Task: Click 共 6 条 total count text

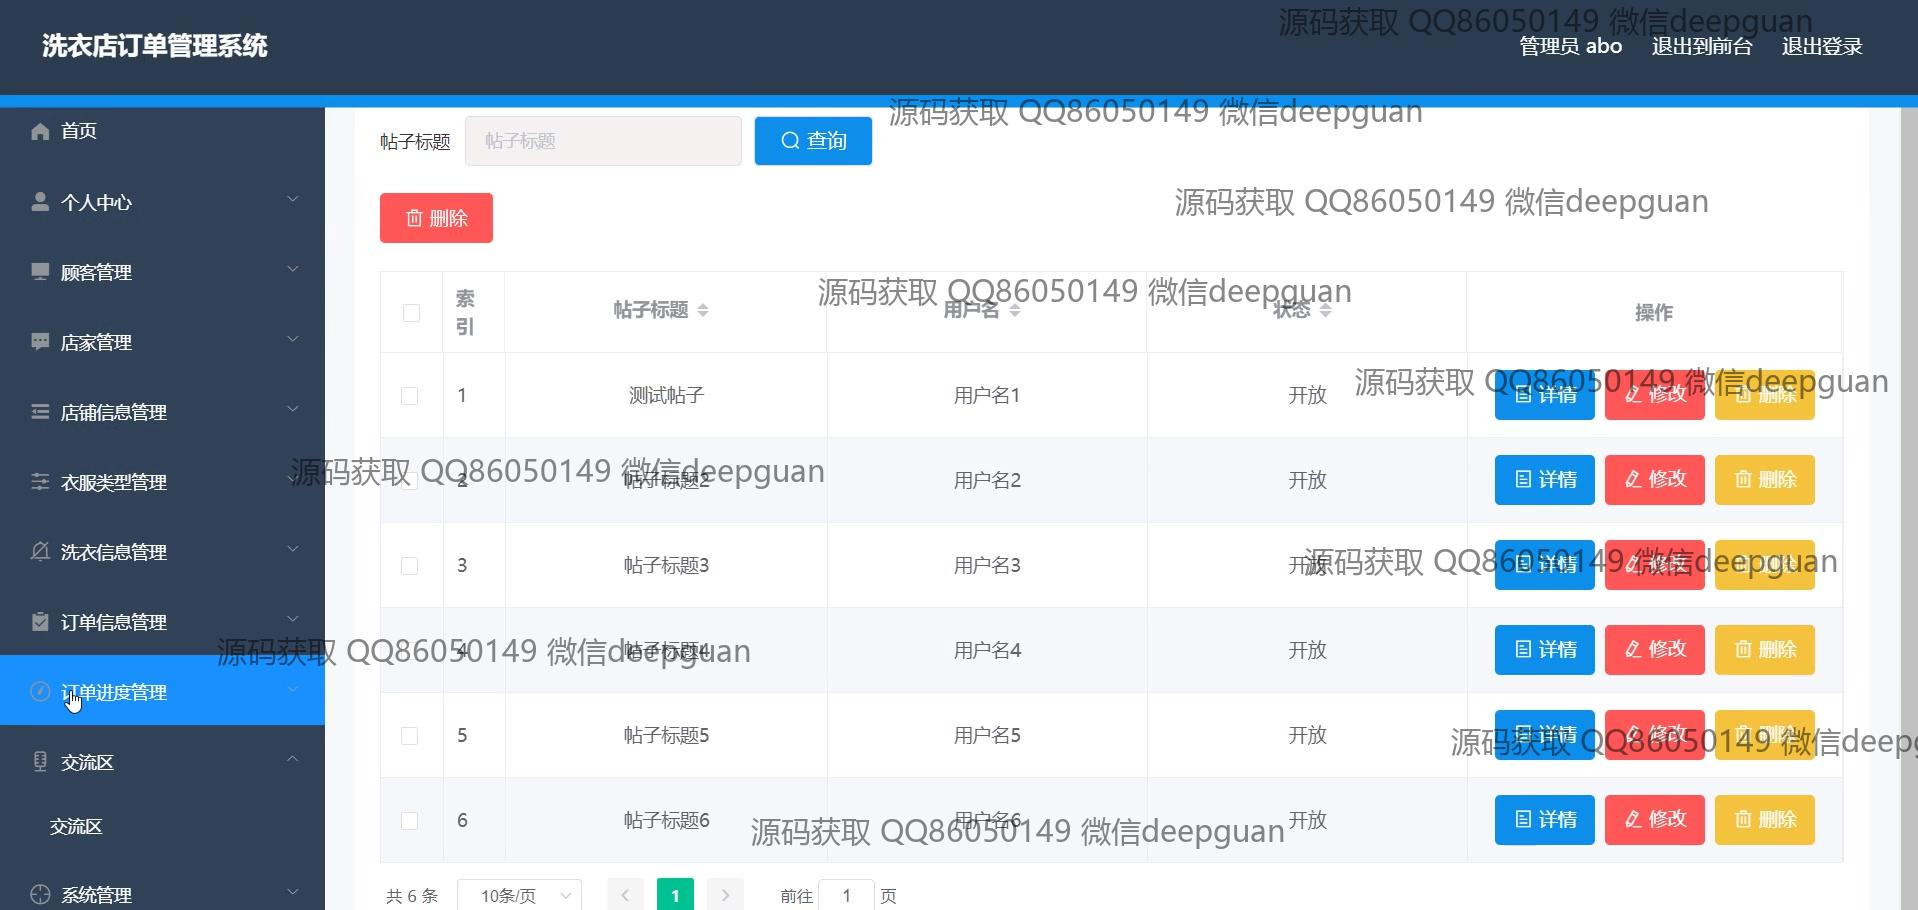Action: tap(412, 896)
